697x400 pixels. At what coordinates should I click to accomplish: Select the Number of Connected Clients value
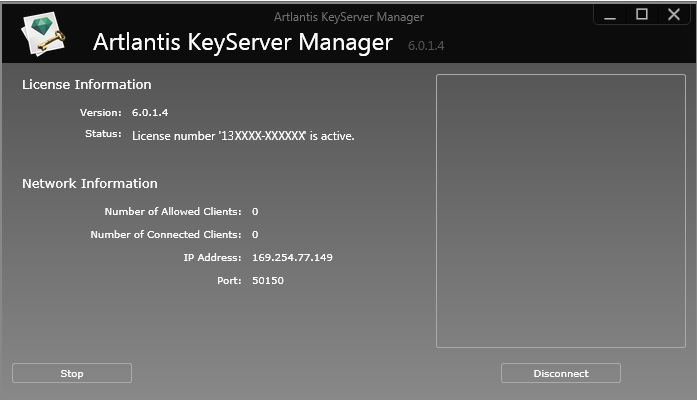[x=255, y=234]
